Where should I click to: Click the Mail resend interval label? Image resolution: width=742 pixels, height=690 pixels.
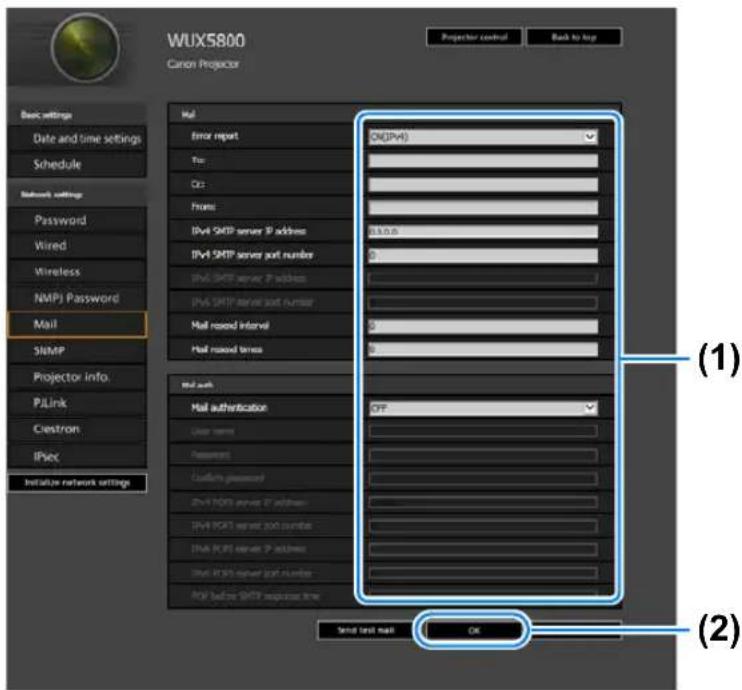(x=230, y=326)
